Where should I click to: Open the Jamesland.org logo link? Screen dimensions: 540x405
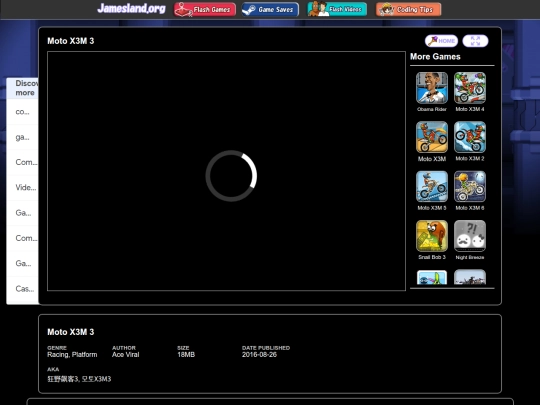point(131,8)
